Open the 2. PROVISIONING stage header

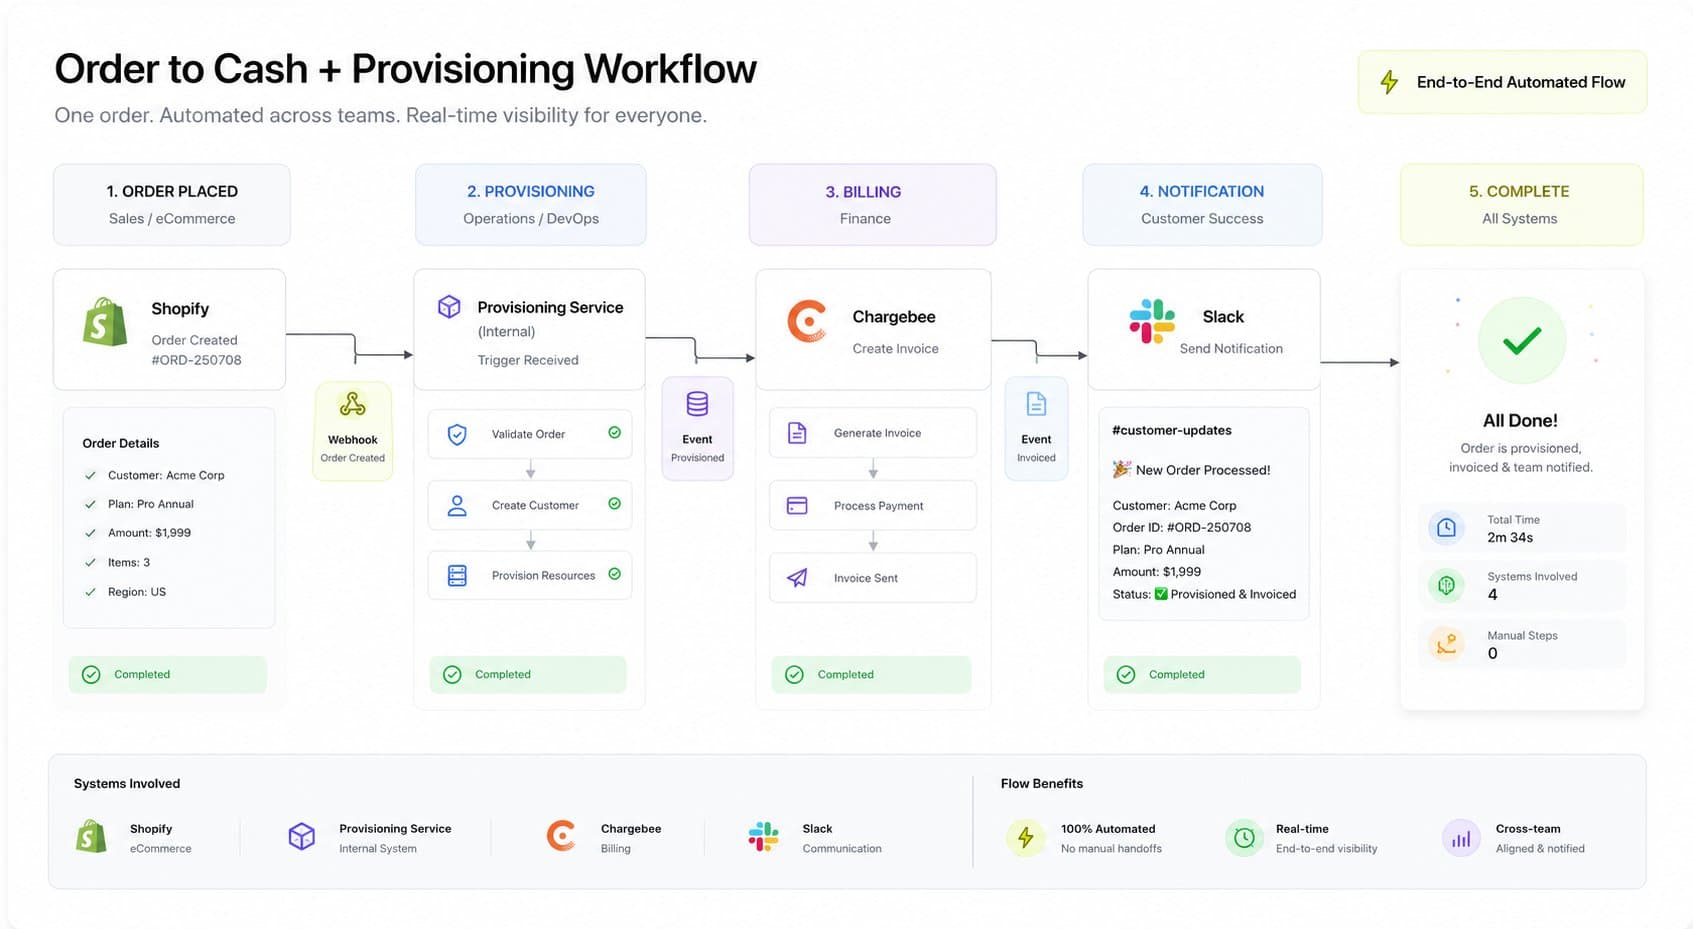[x=531, y=205]
